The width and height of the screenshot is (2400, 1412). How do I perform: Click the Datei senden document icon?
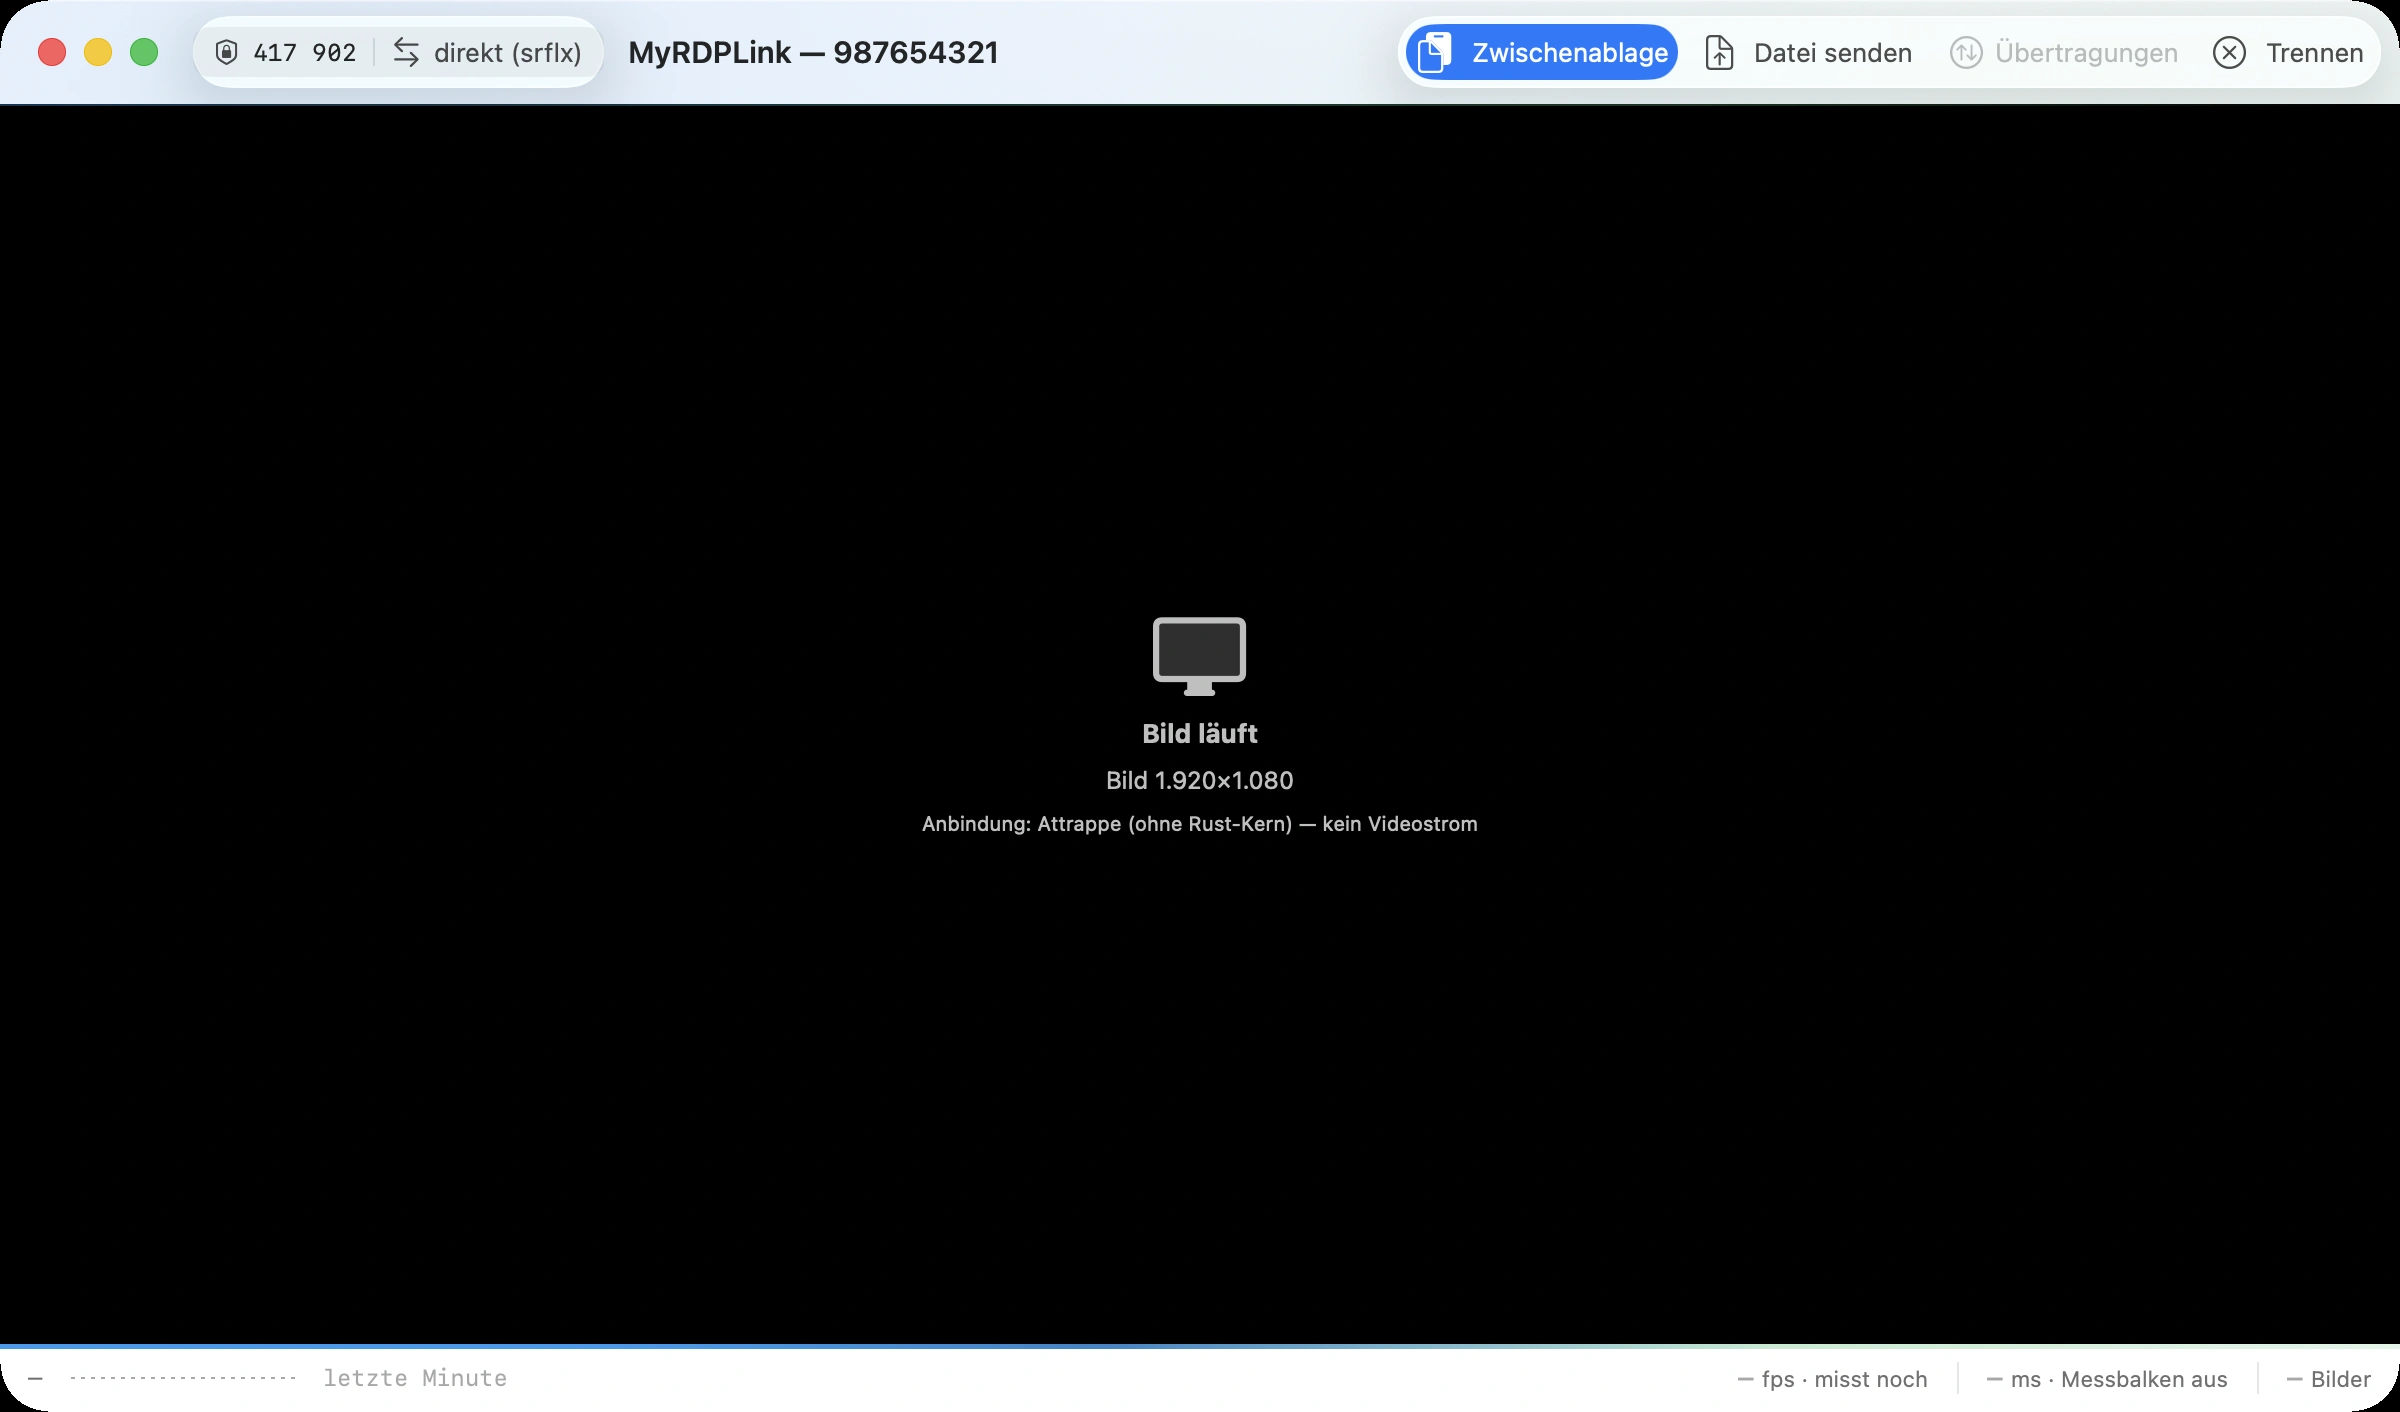[1719, 52]
